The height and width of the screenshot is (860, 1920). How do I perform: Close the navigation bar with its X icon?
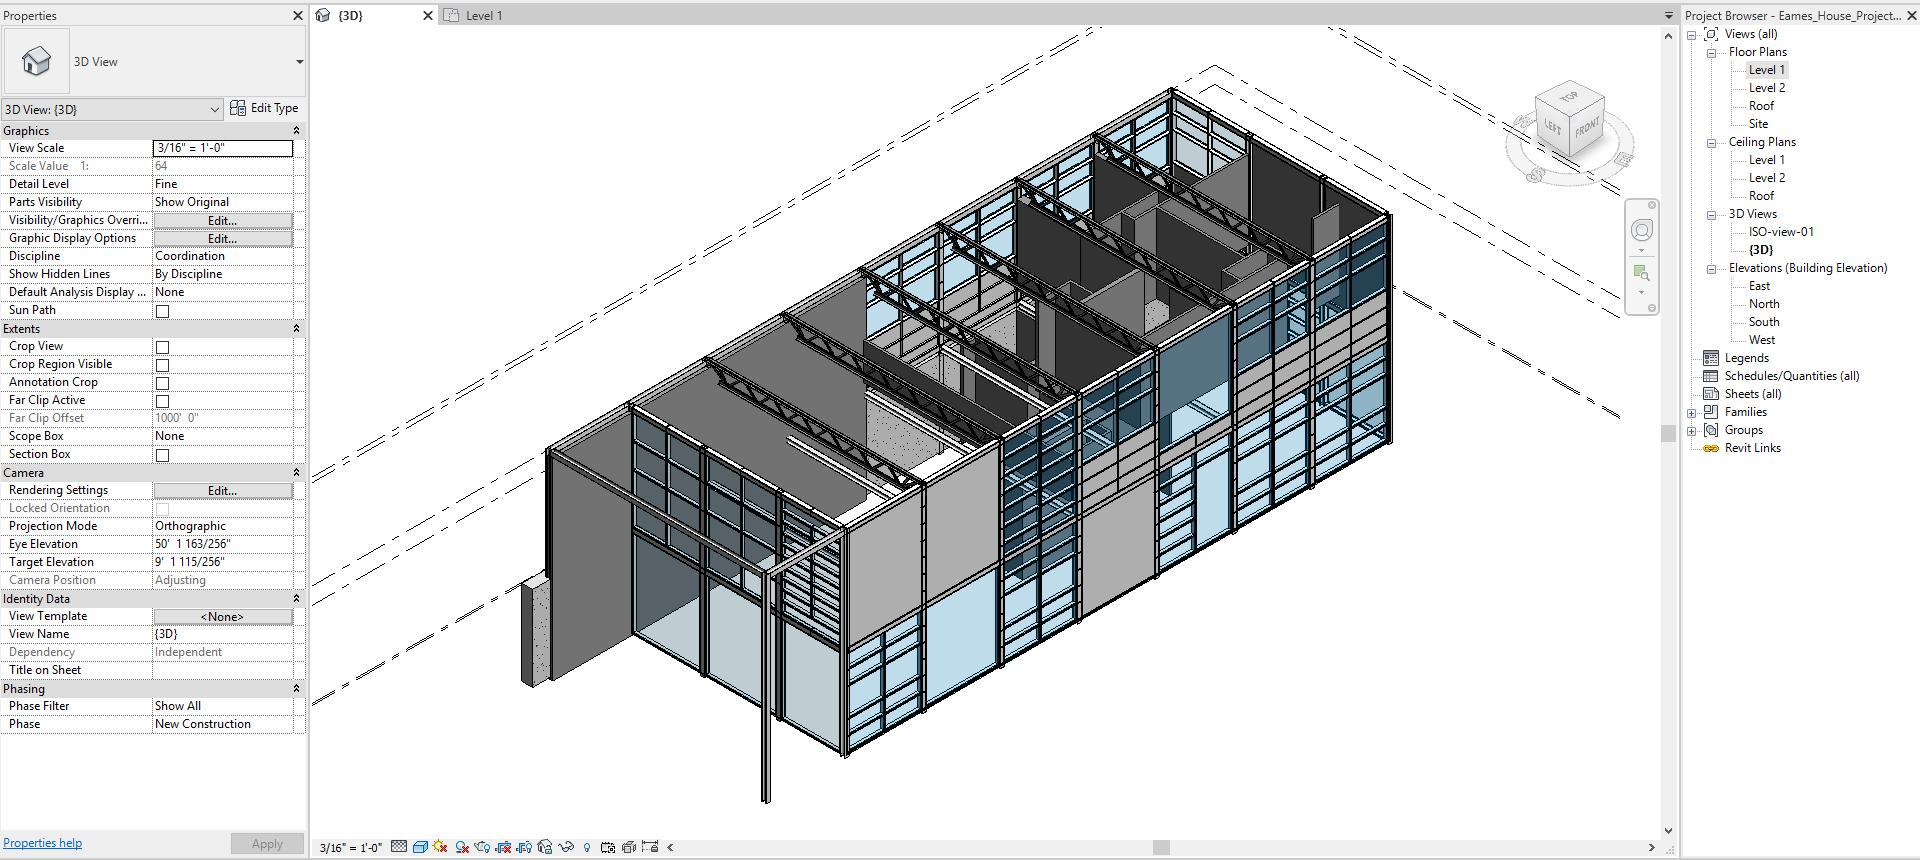tap(1652, 205)
